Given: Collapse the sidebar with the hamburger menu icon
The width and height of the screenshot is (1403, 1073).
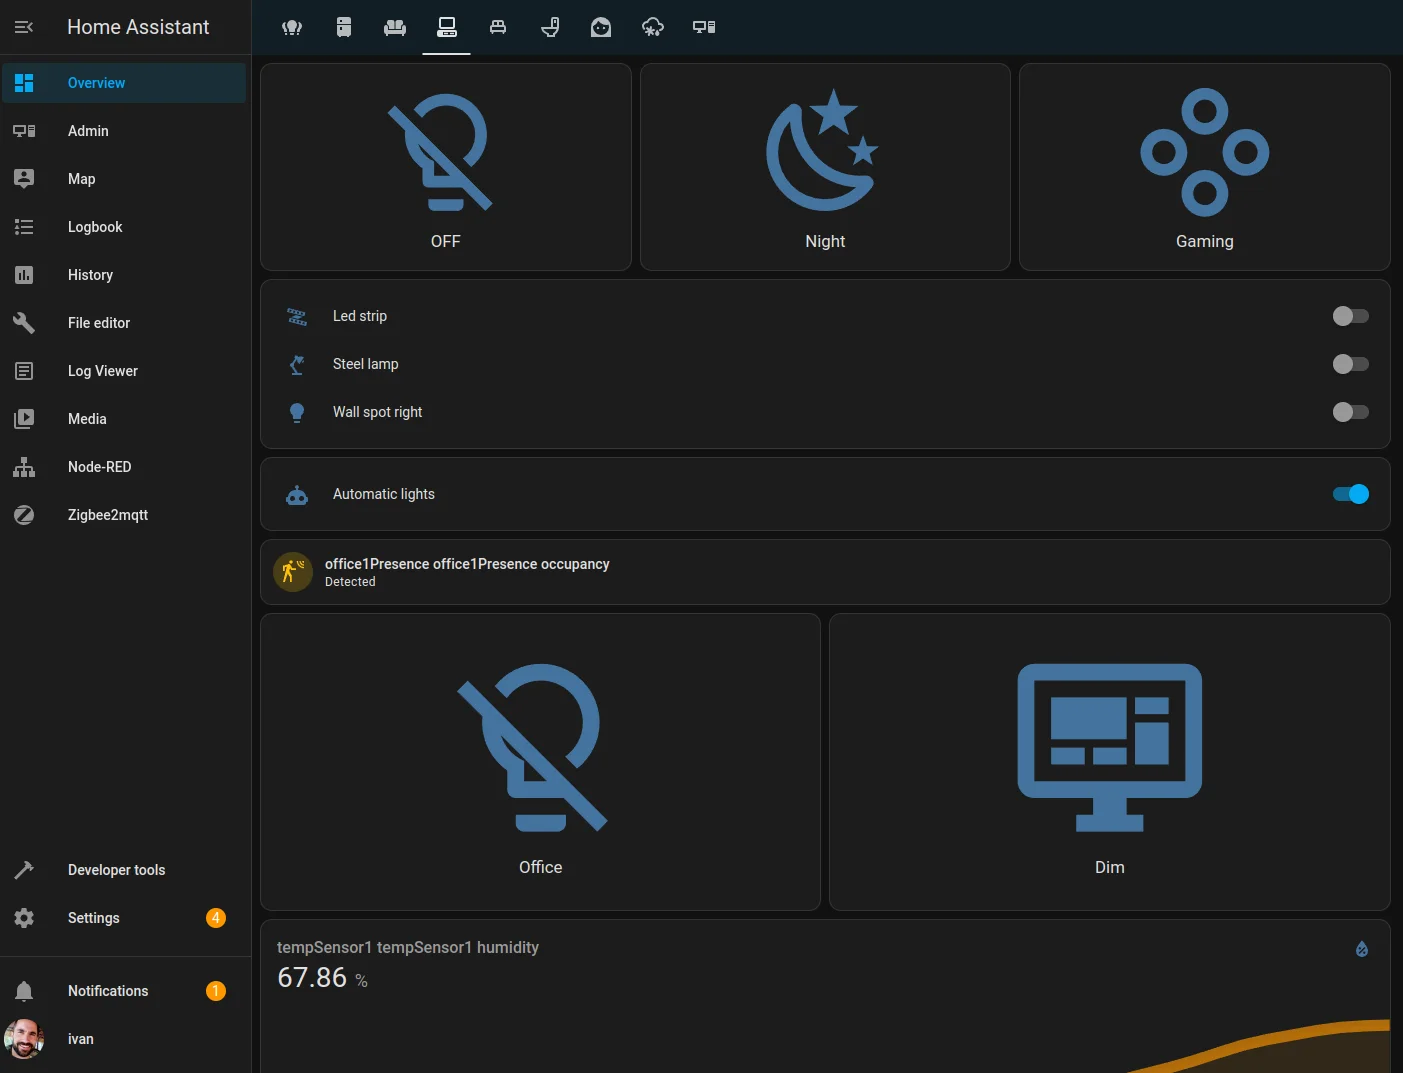Looking at the screenshot, I should point(24,27).
